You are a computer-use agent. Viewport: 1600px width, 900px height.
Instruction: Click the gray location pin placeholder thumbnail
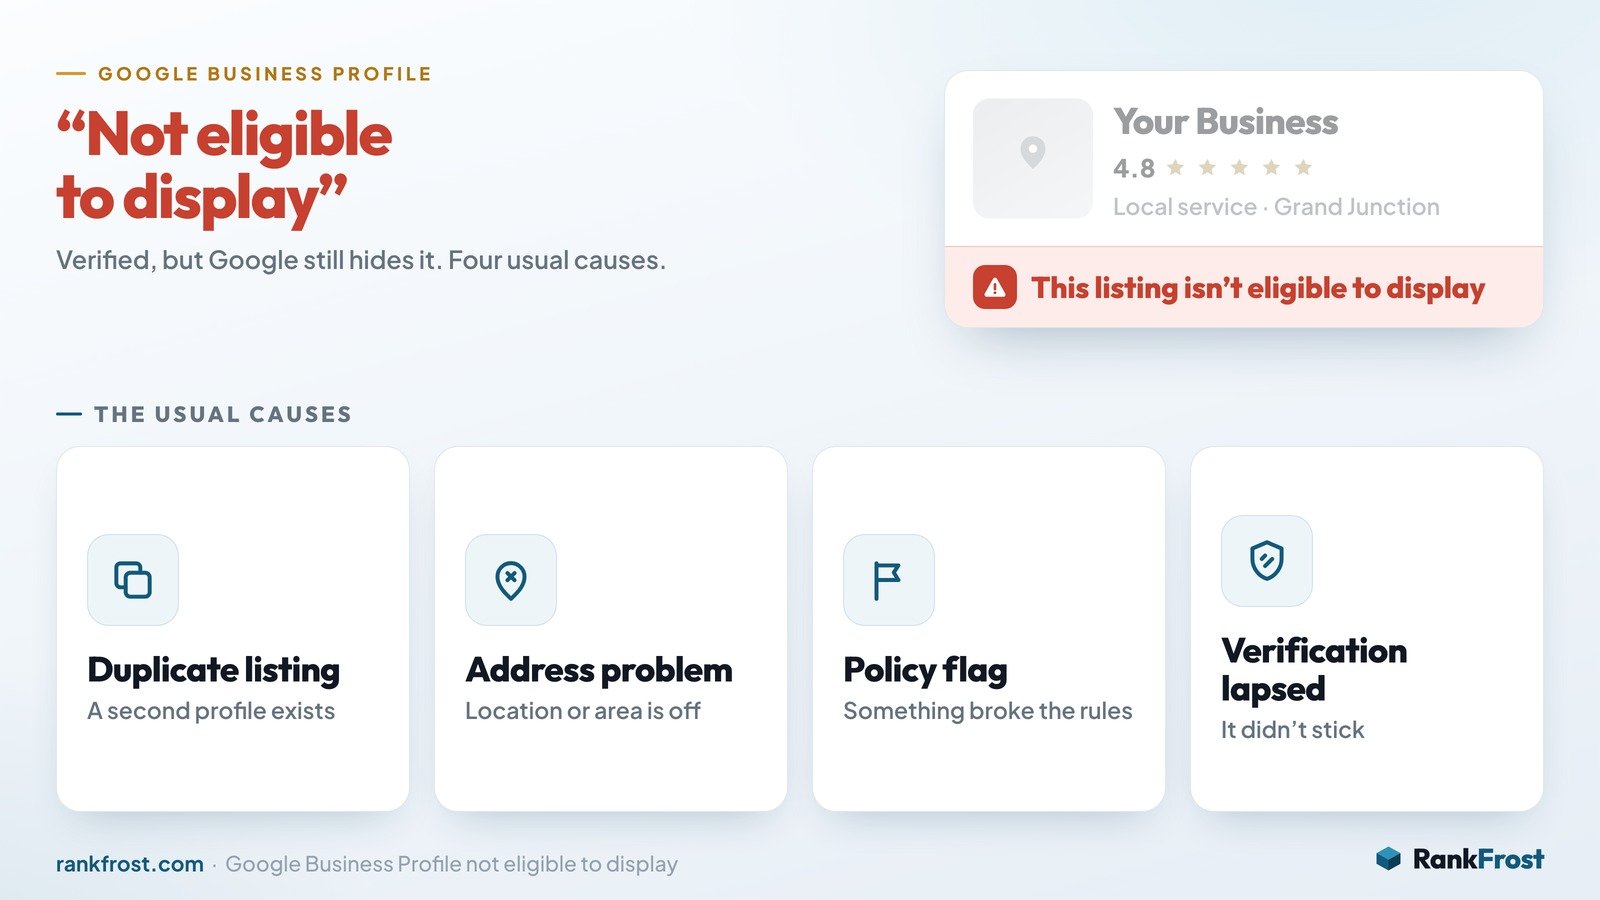1033,158
